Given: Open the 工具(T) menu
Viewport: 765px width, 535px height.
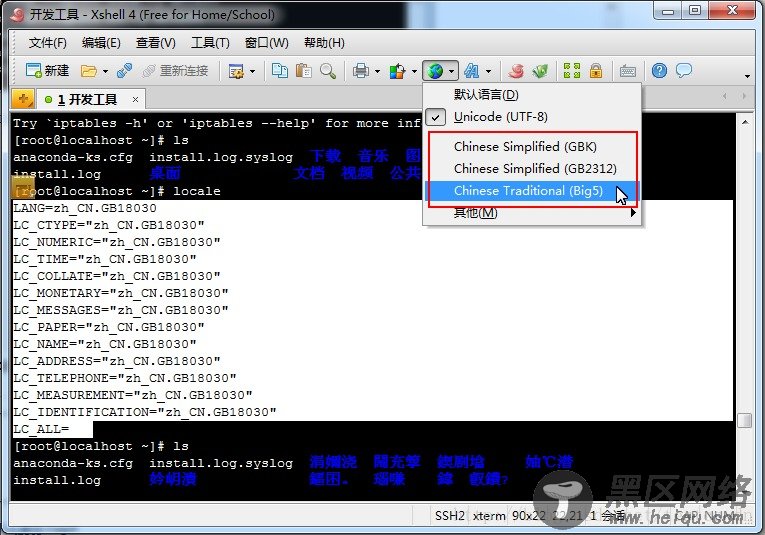Looking at the screenshot, I should tap(210, 43).
